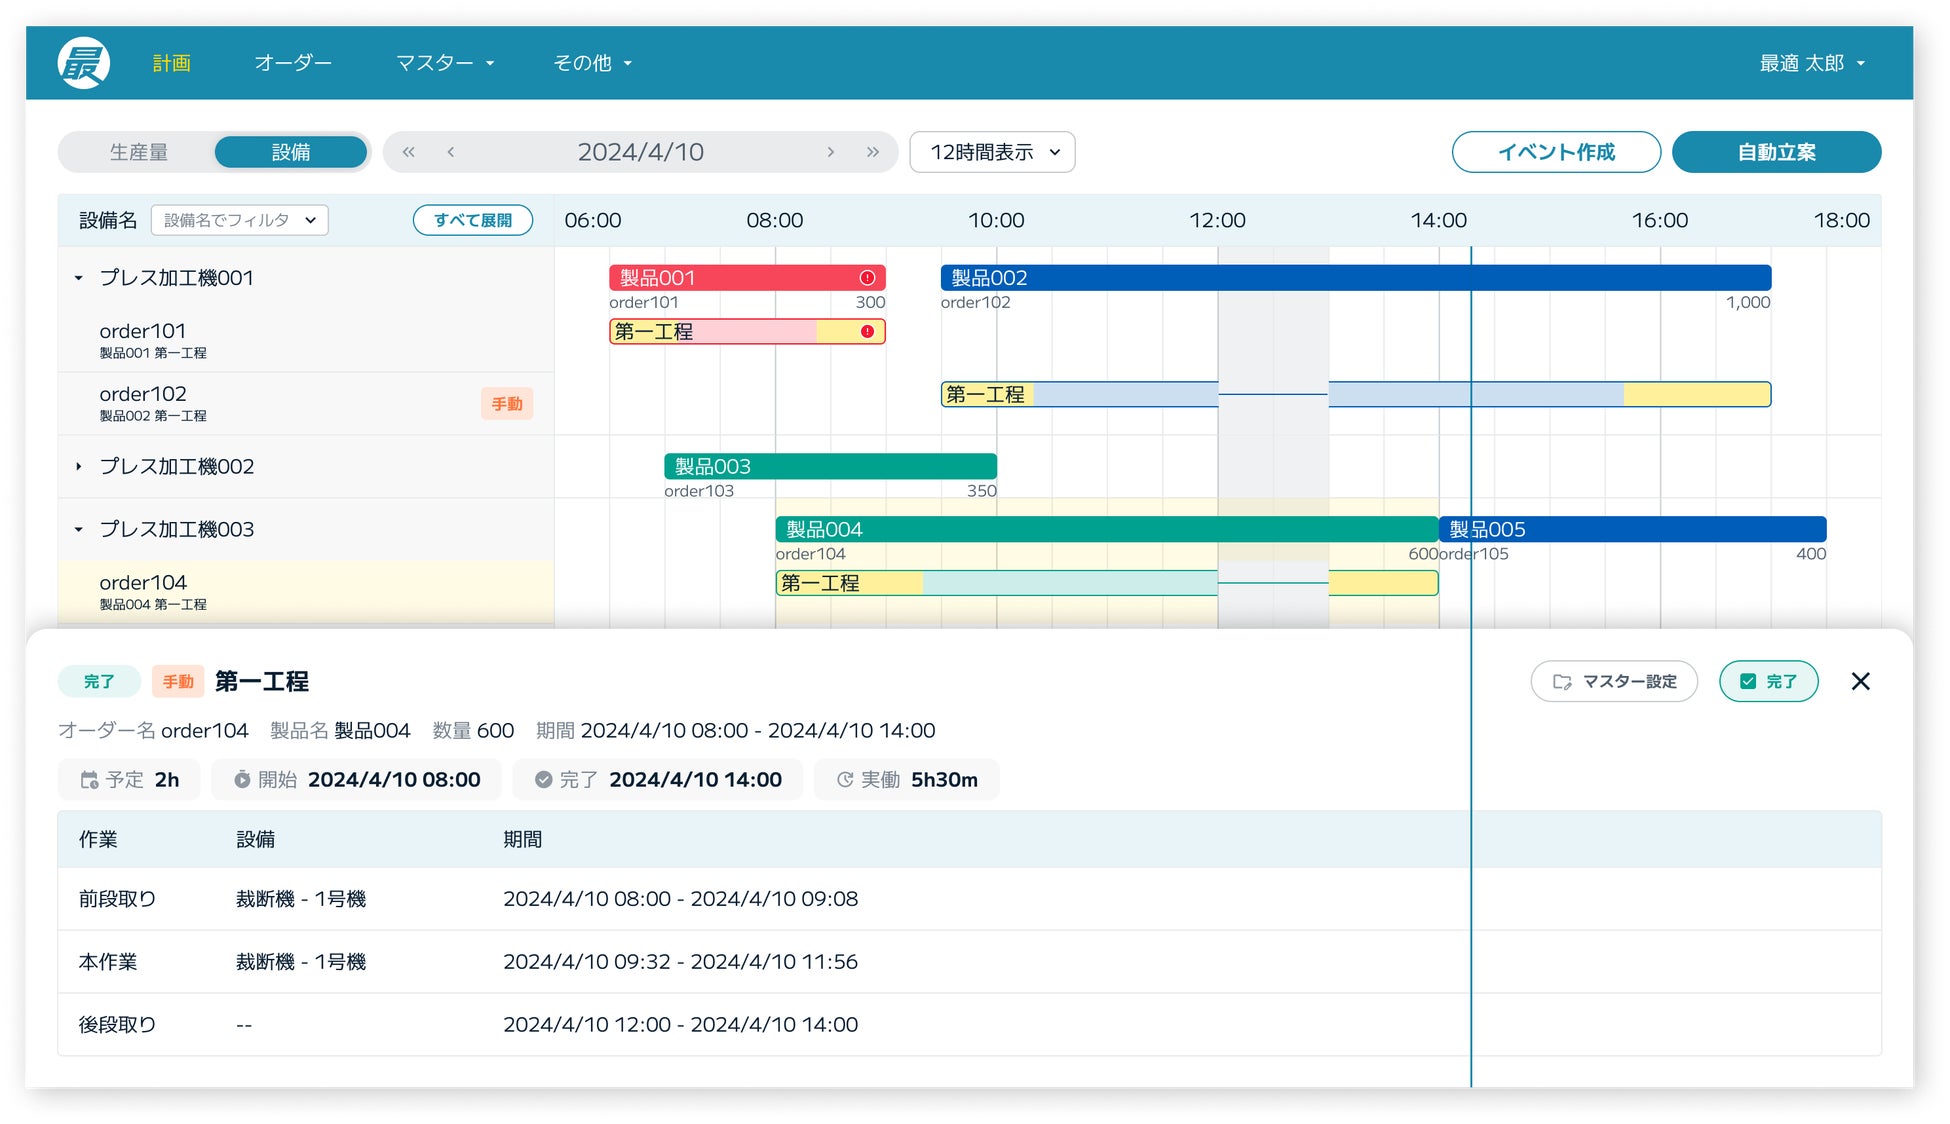
Task: Close the 第一工程 detail panel
Action: tap(1860, 681)
